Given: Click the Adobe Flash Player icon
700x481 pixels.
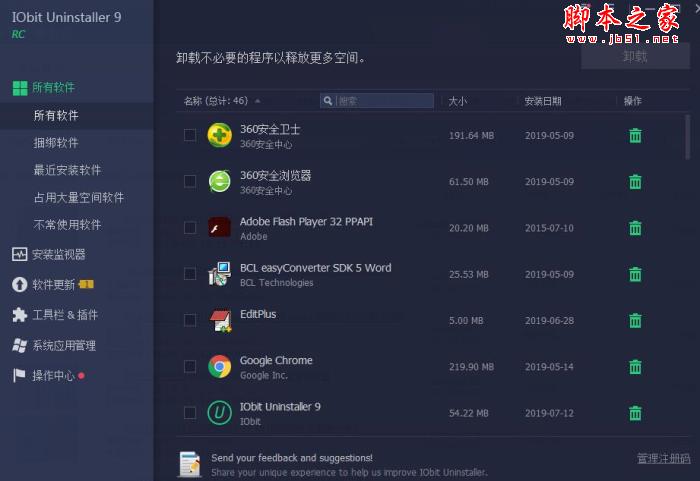Looking at the screenshot, I should tap(220, 228).
